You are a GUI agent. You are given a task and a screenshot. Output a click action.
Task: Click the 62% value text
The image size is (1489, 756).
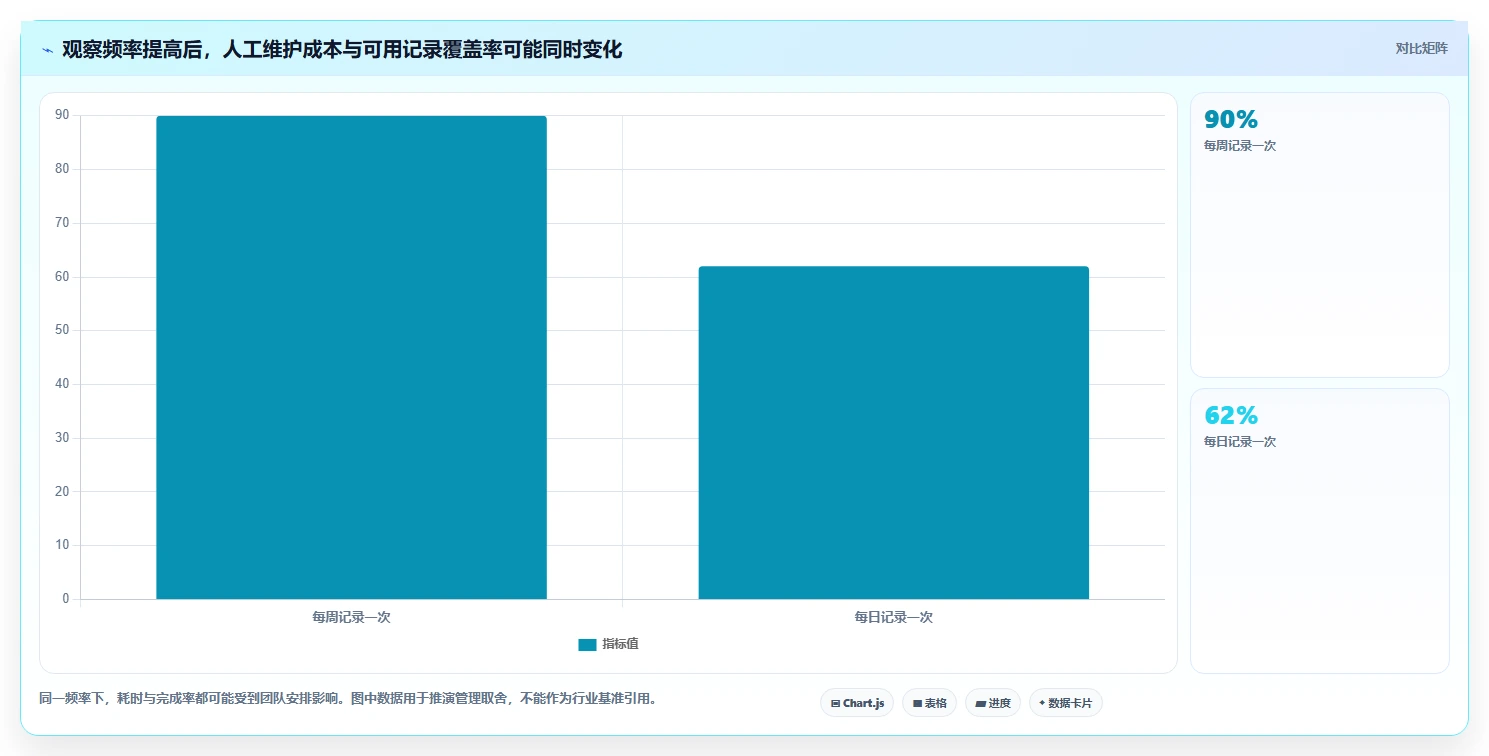point(1231,415)
